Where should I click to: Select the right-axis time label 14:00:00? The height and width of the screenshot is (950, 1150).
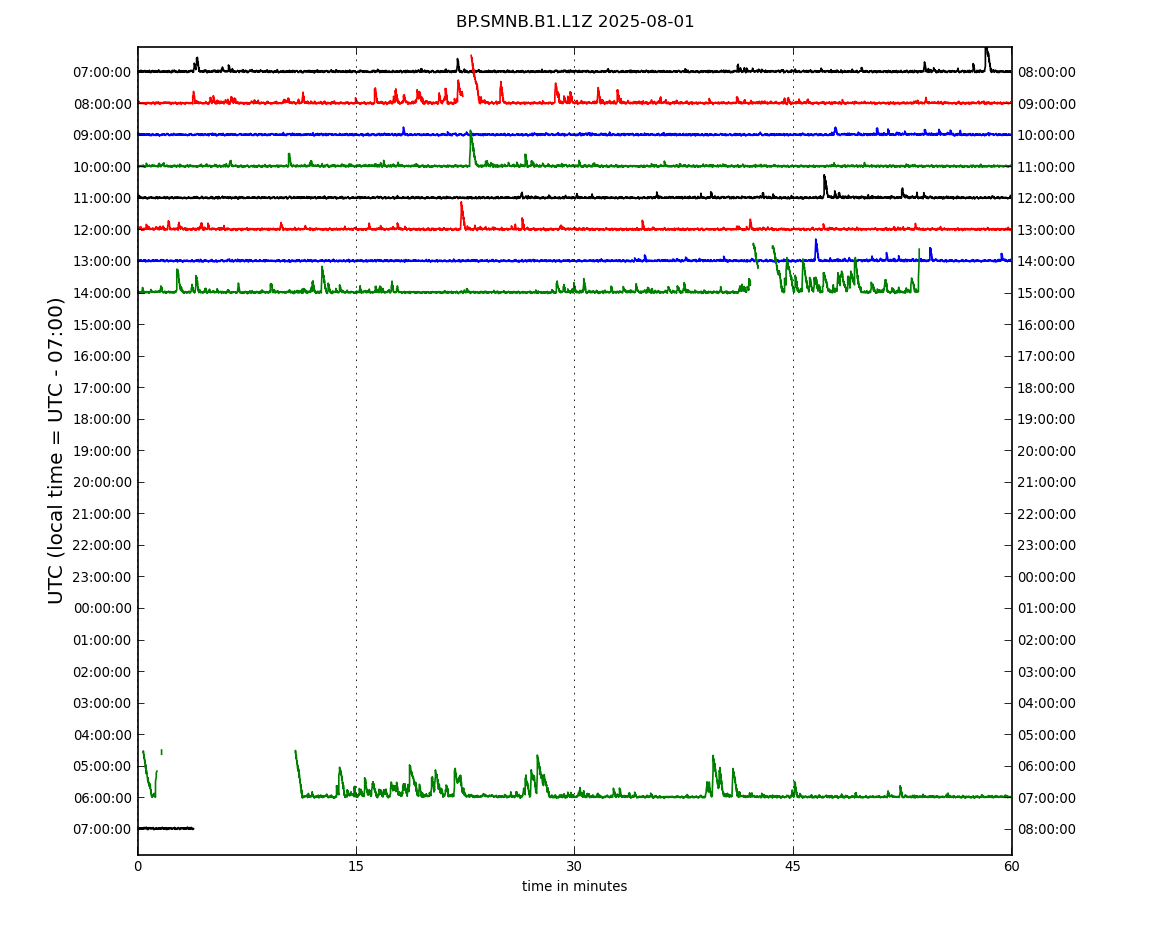pyautogui.click(x=1047, y=262)
